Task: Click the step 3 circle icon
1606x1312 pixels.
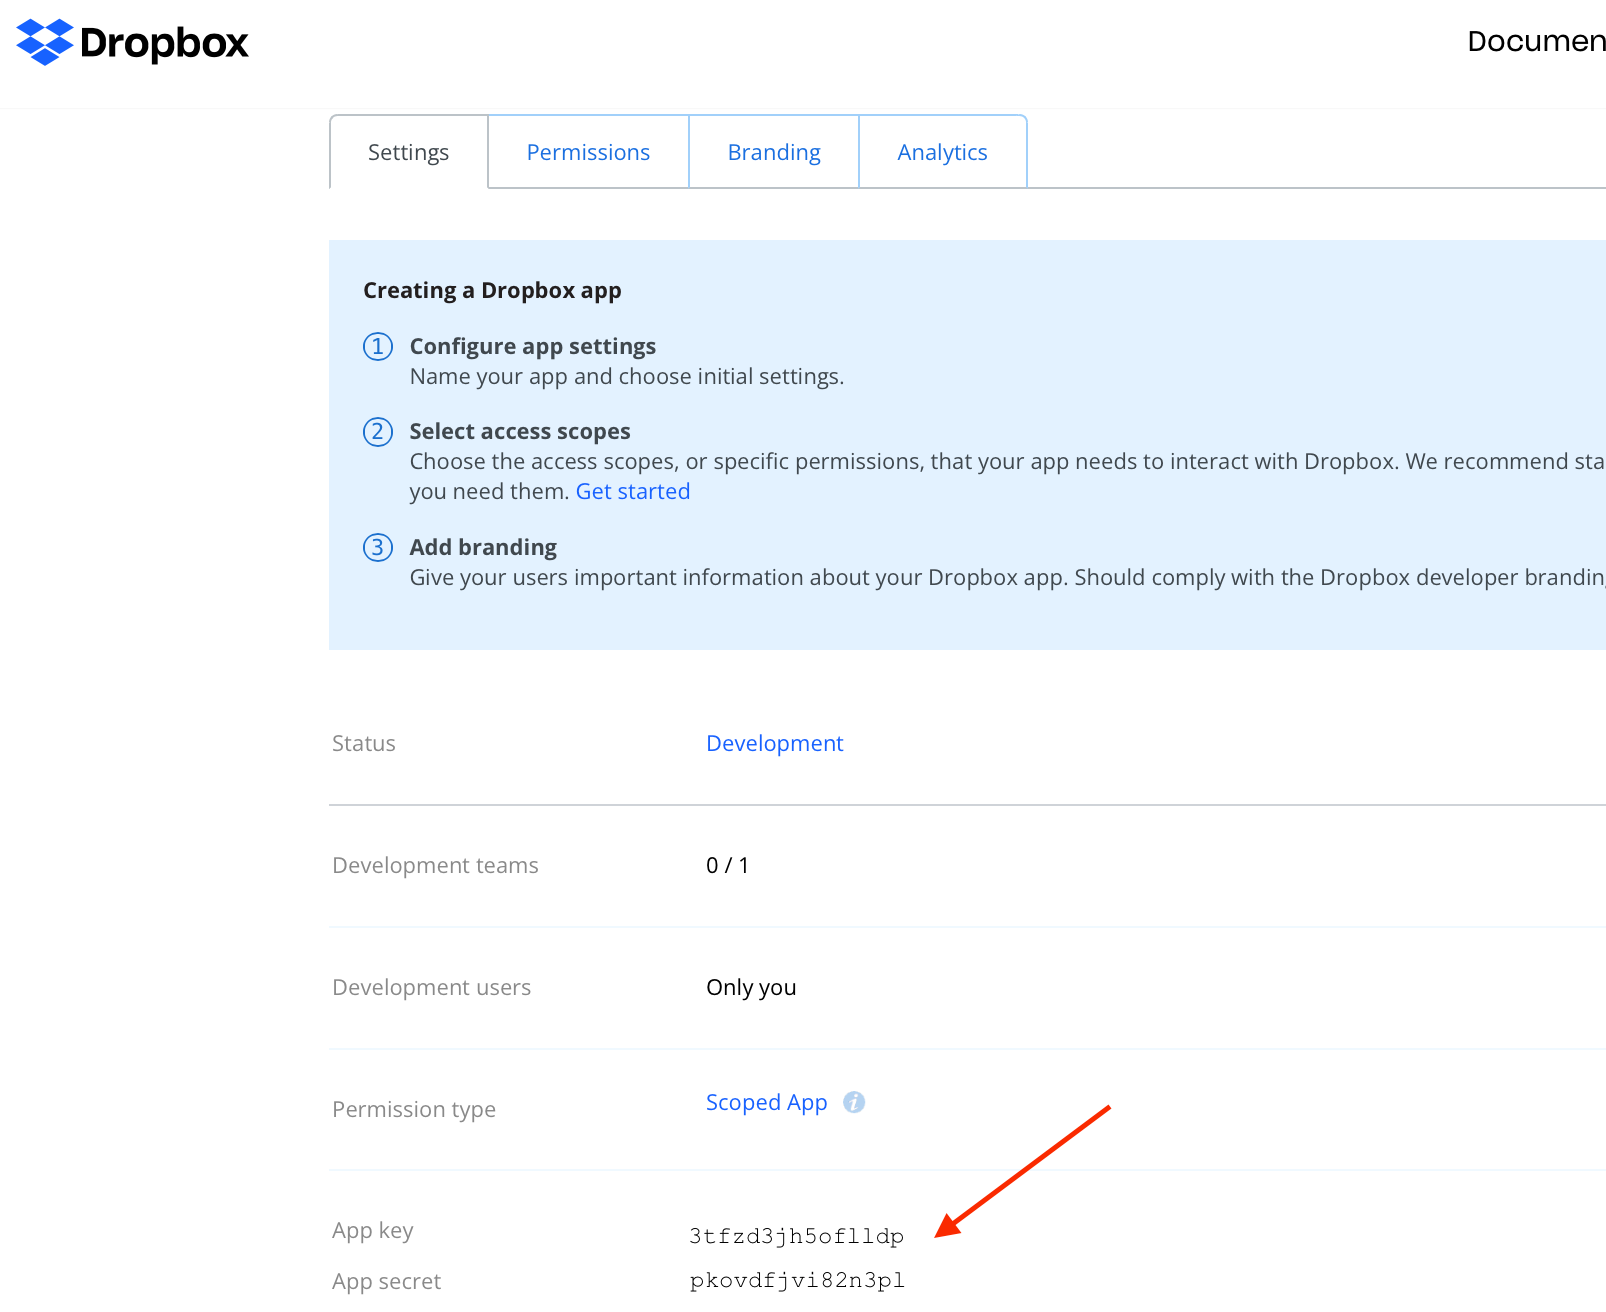Action: click(x=377, y=548)
